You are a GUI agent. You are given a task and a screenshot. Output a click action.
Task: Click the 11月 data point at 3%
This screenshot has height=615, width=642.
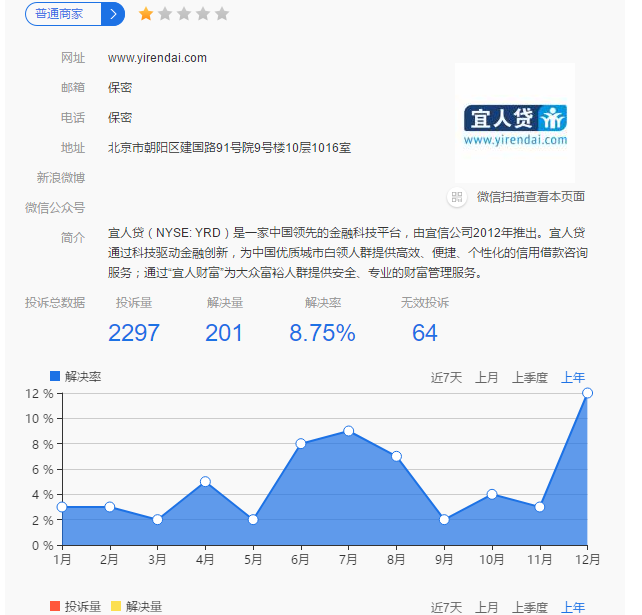point(540,507)
